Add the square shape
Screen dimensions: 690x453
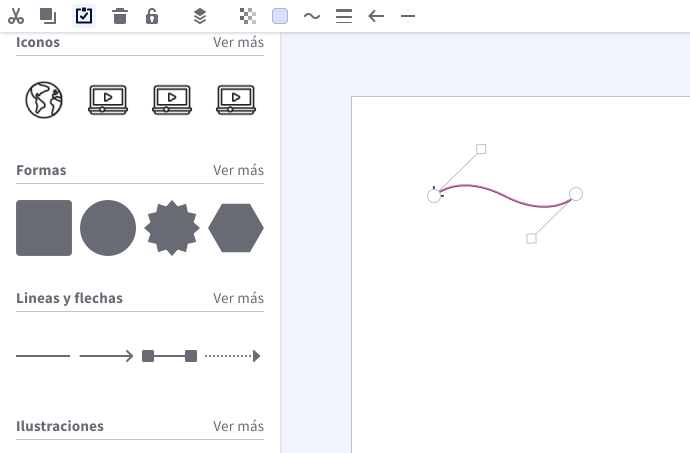[44, 228]
